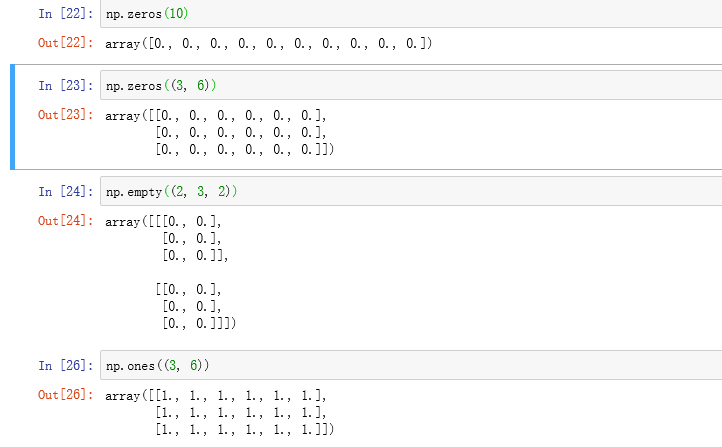Image resolution: width=722 pixels, height=447 pixels.
Task: Click the blue selection bar of cell 23
Action: point(13,116)
